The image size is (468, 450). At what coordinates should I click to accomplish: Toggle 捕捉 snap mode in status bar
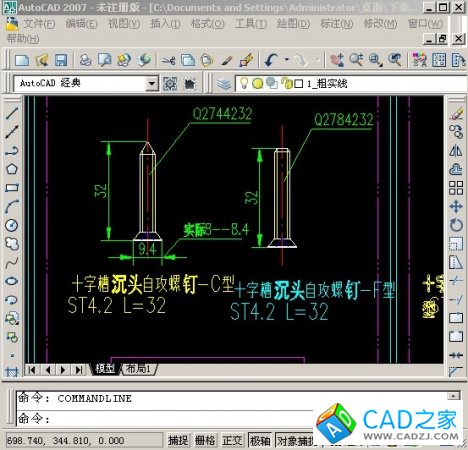pos(178,440)
